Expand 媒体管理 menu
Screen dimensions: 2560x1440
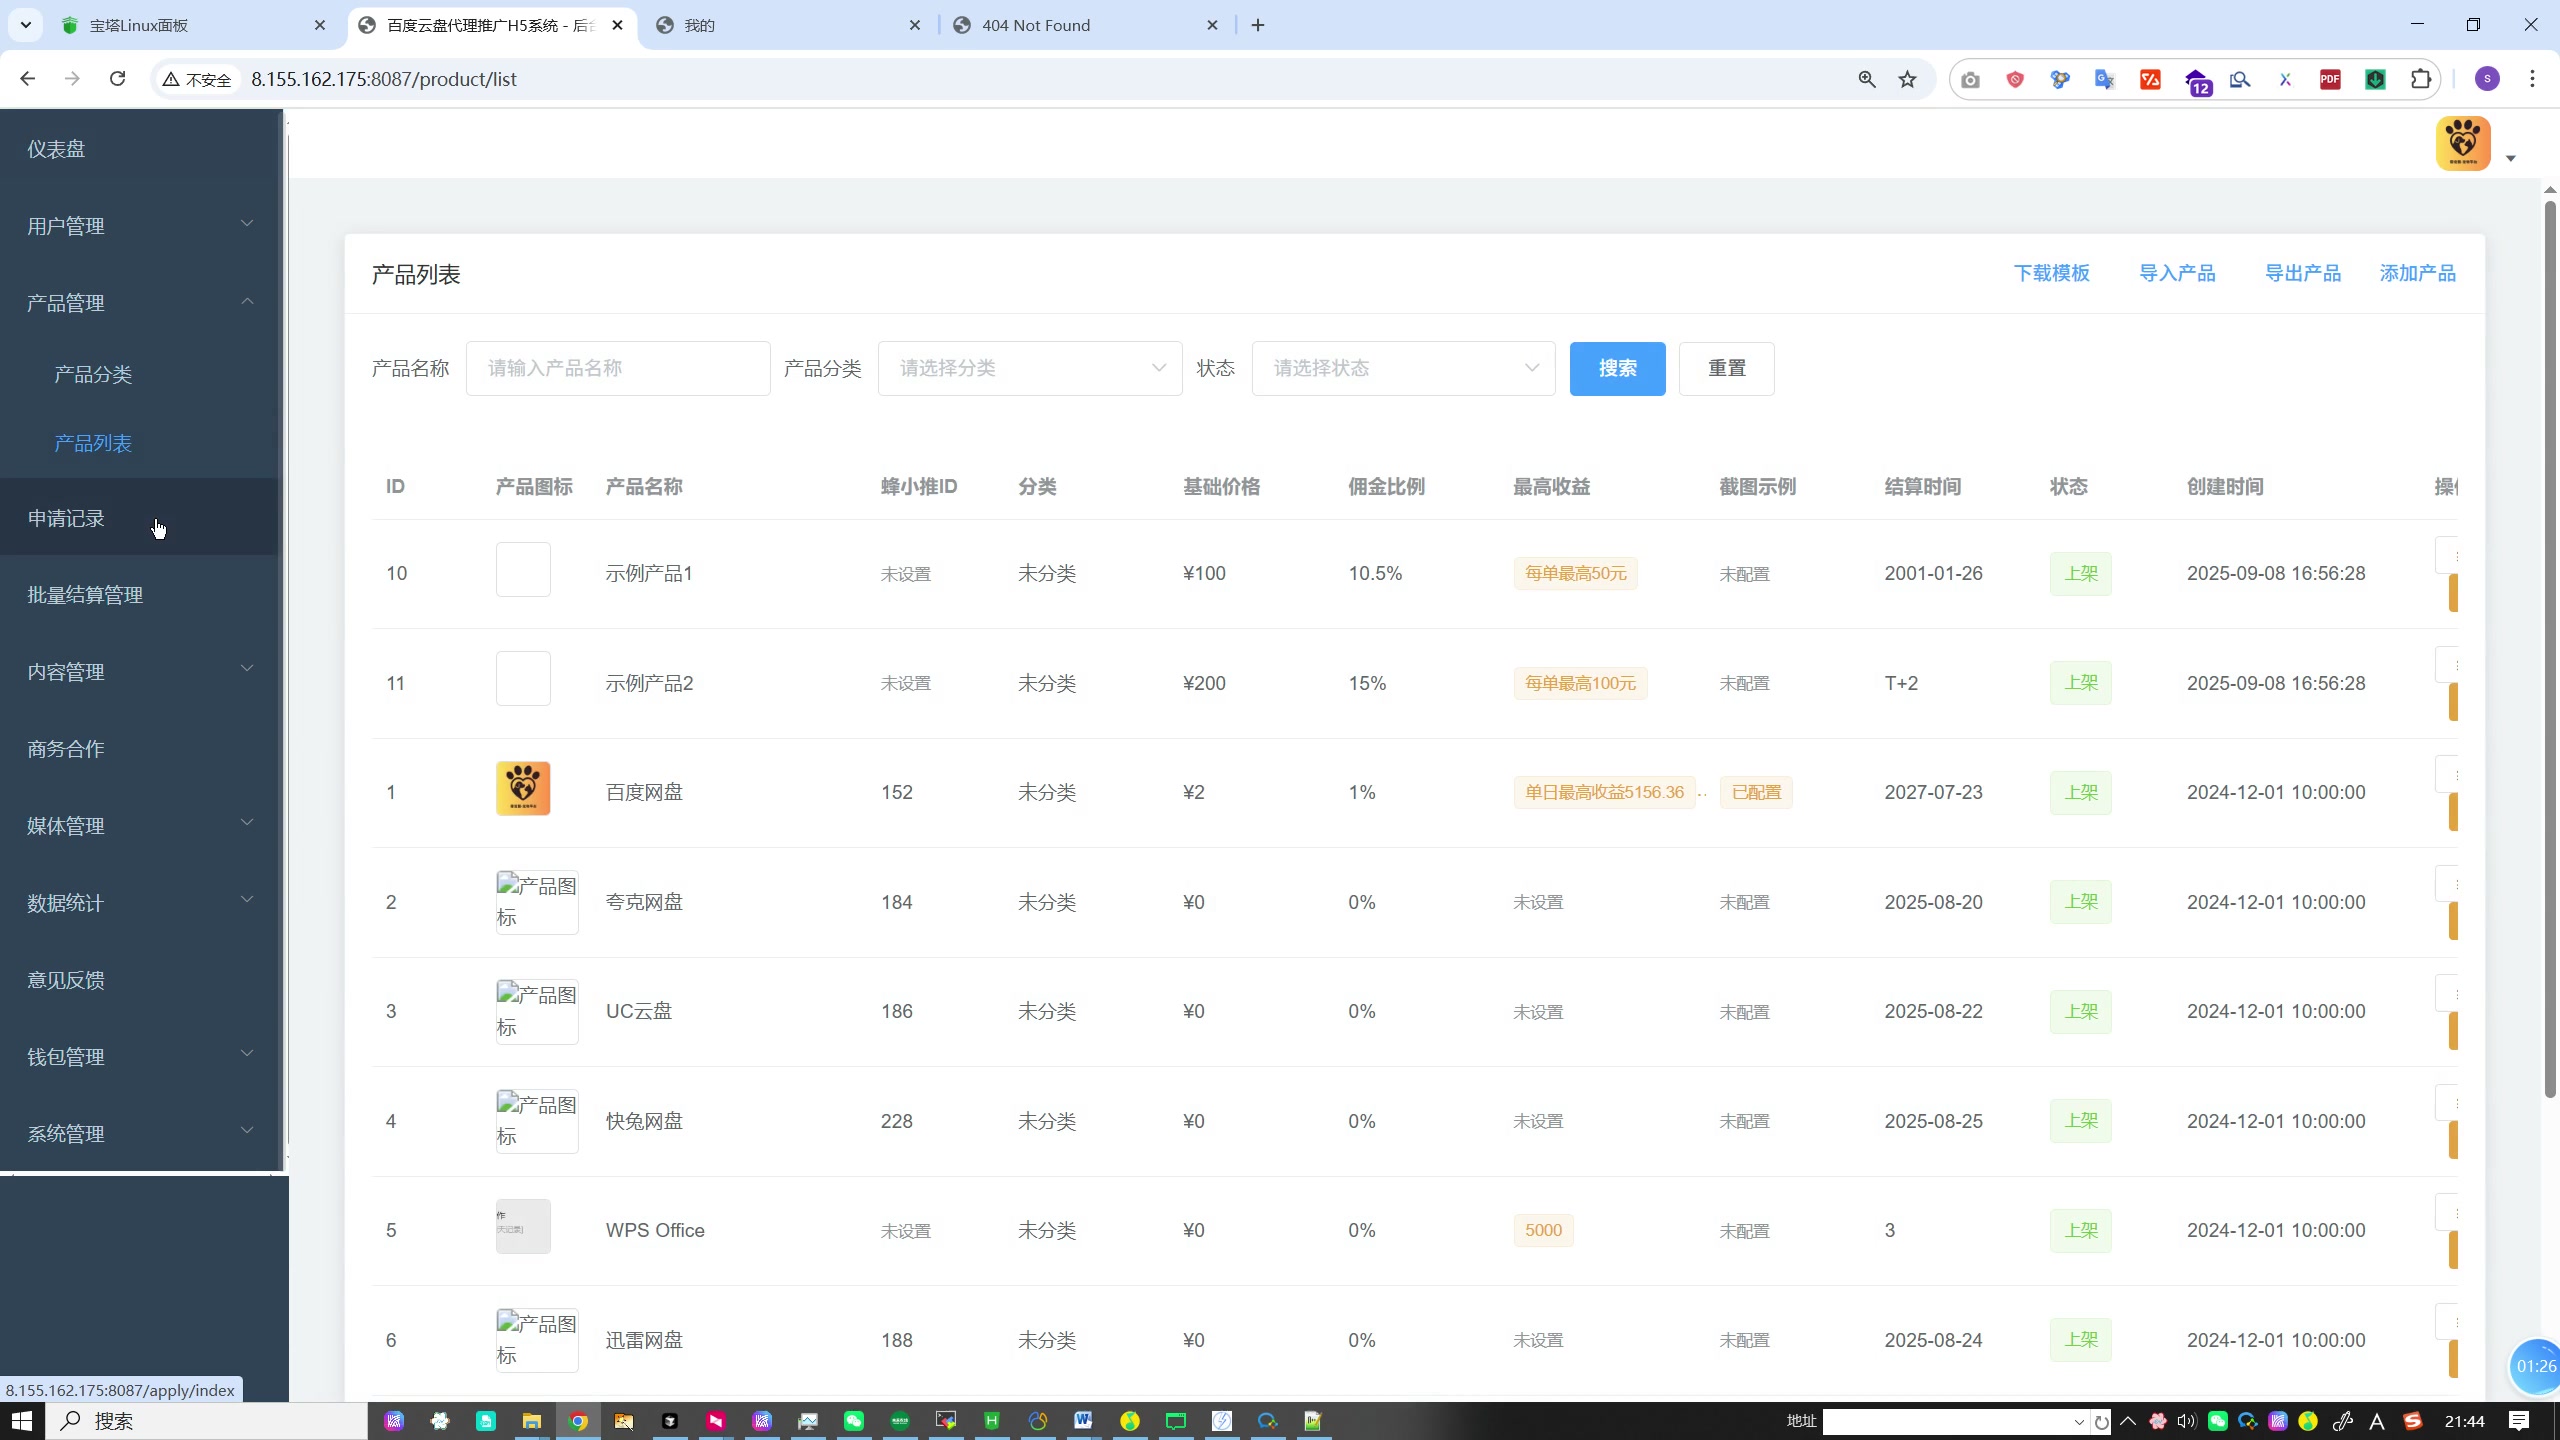[x=140, y=826]
